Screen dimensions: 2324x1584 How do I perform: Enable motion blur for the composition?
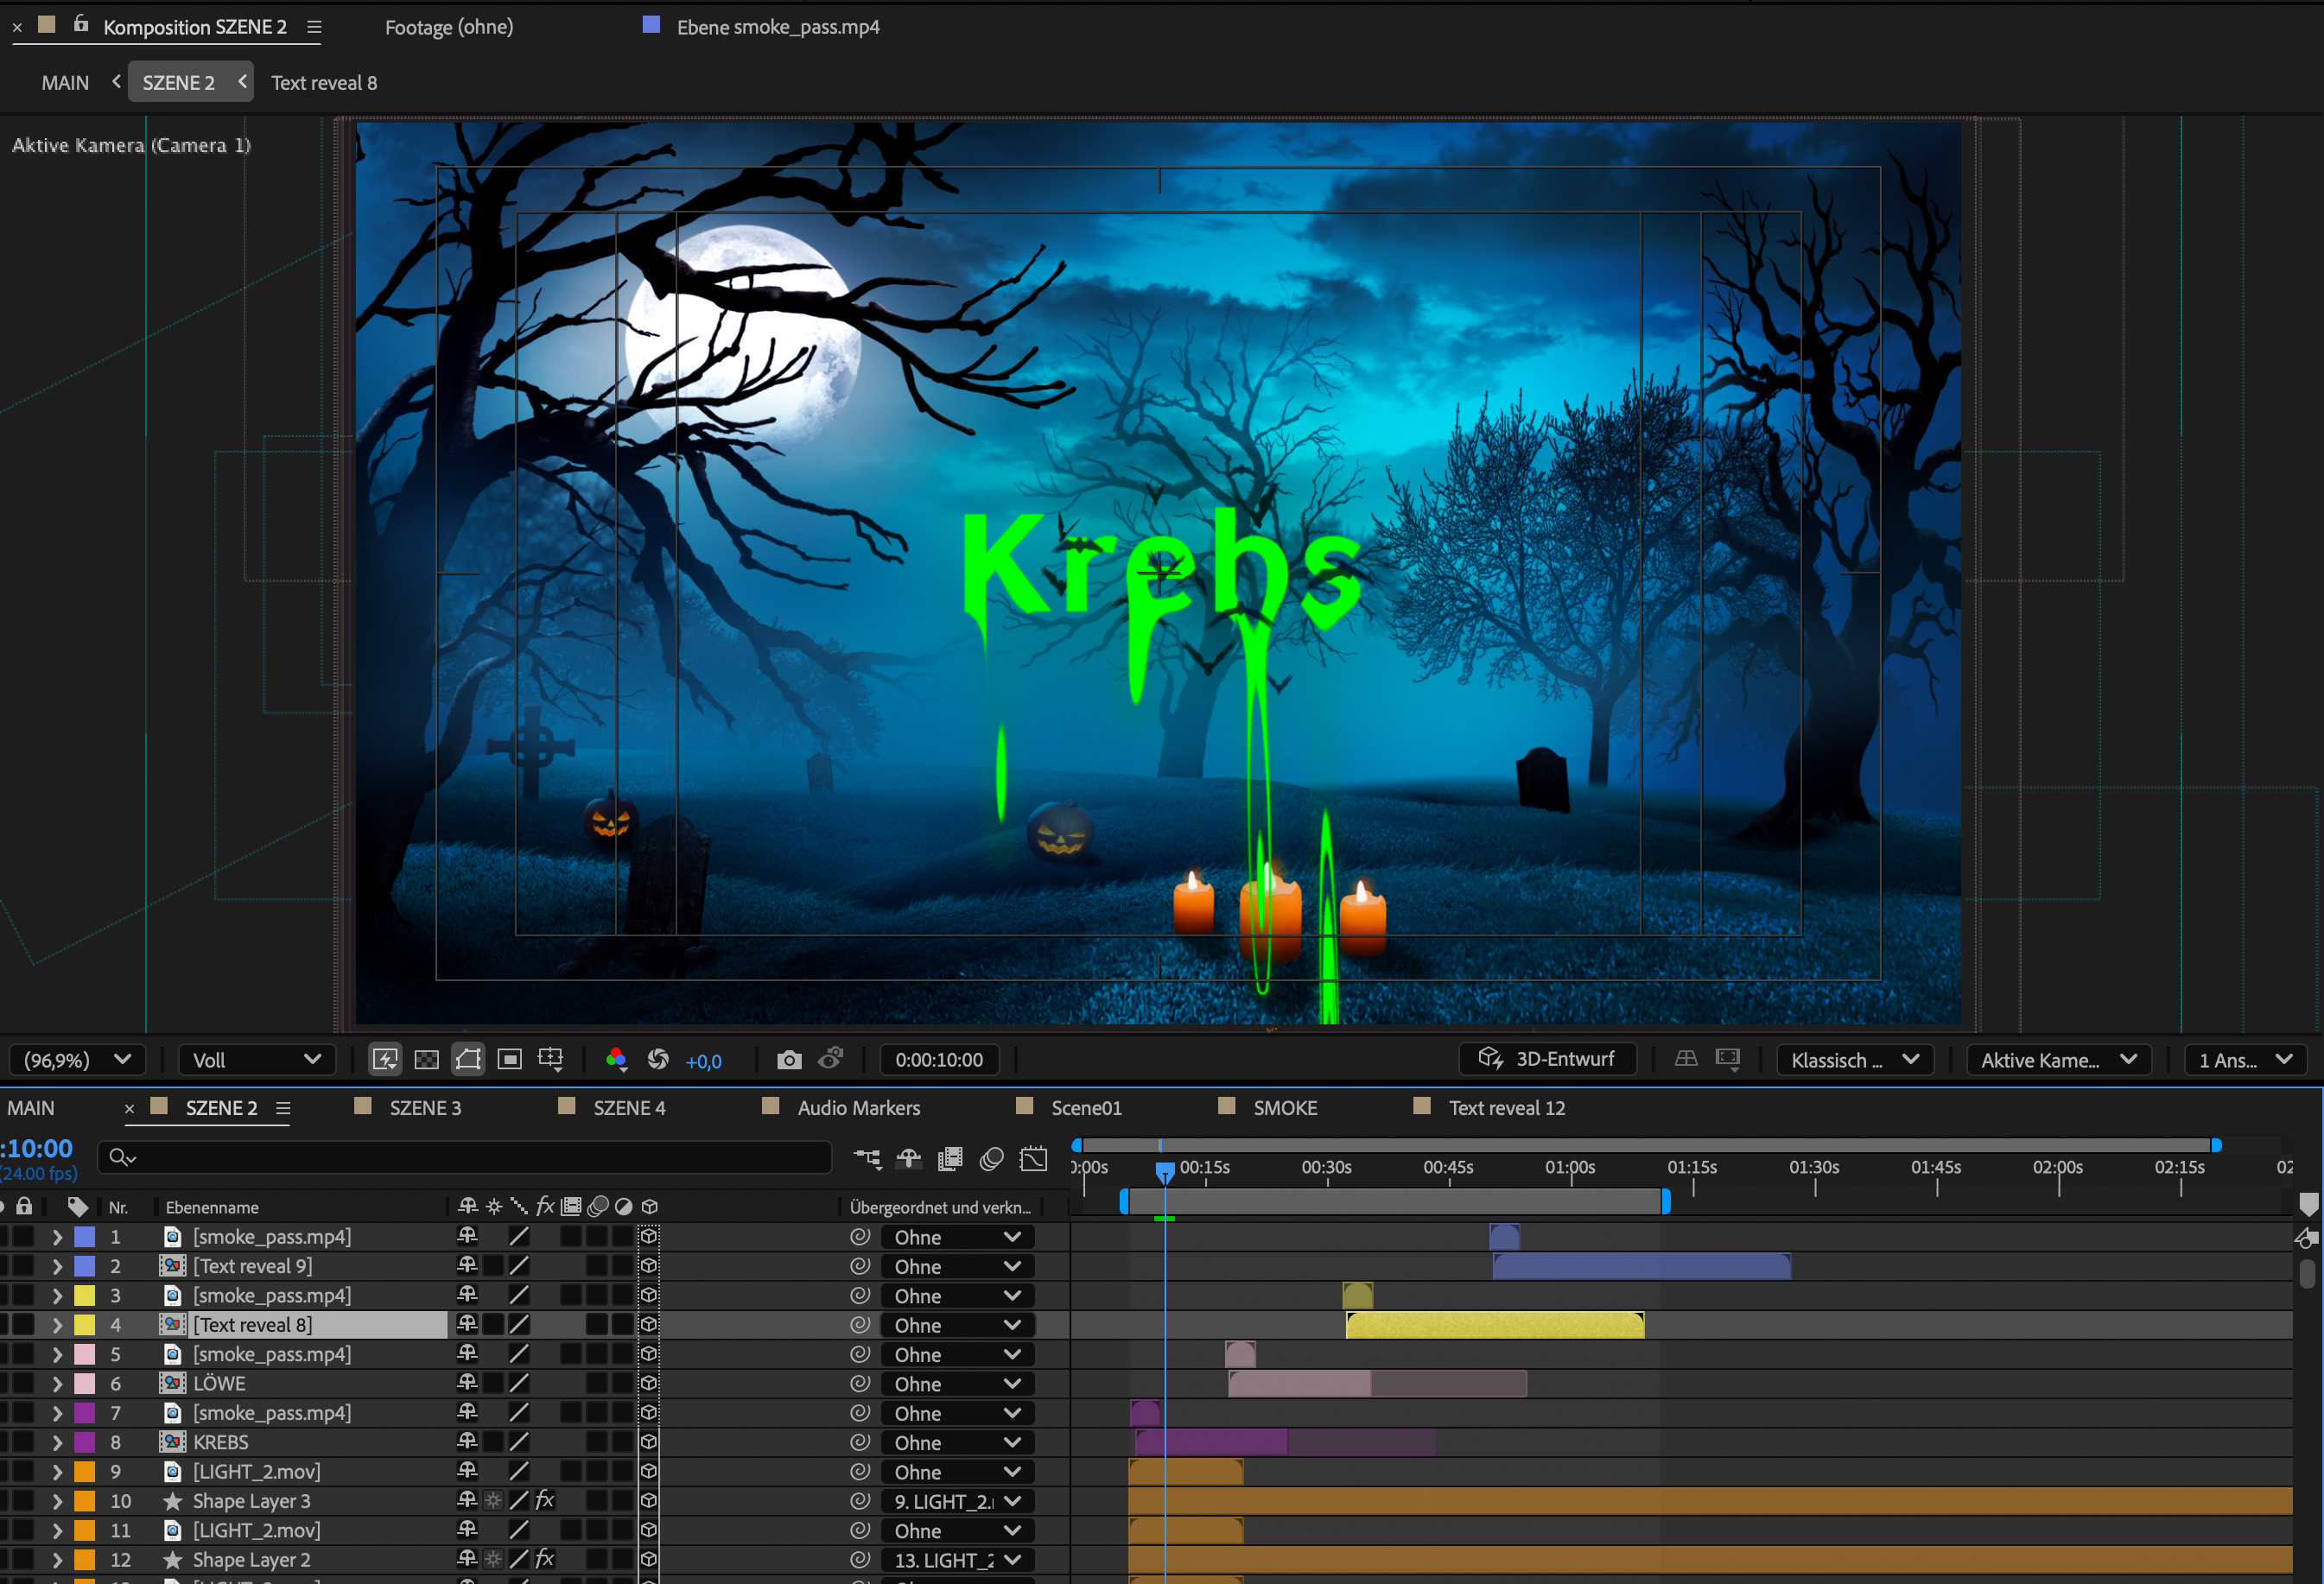(x=991, y=1159)
